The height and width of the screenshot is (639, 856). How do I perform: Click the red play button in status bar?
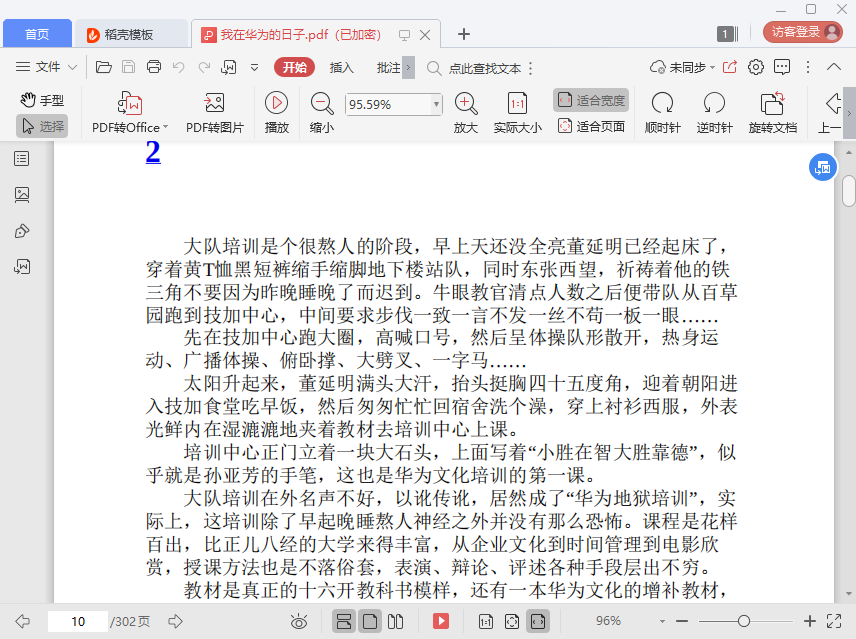[x=441, y=621]
